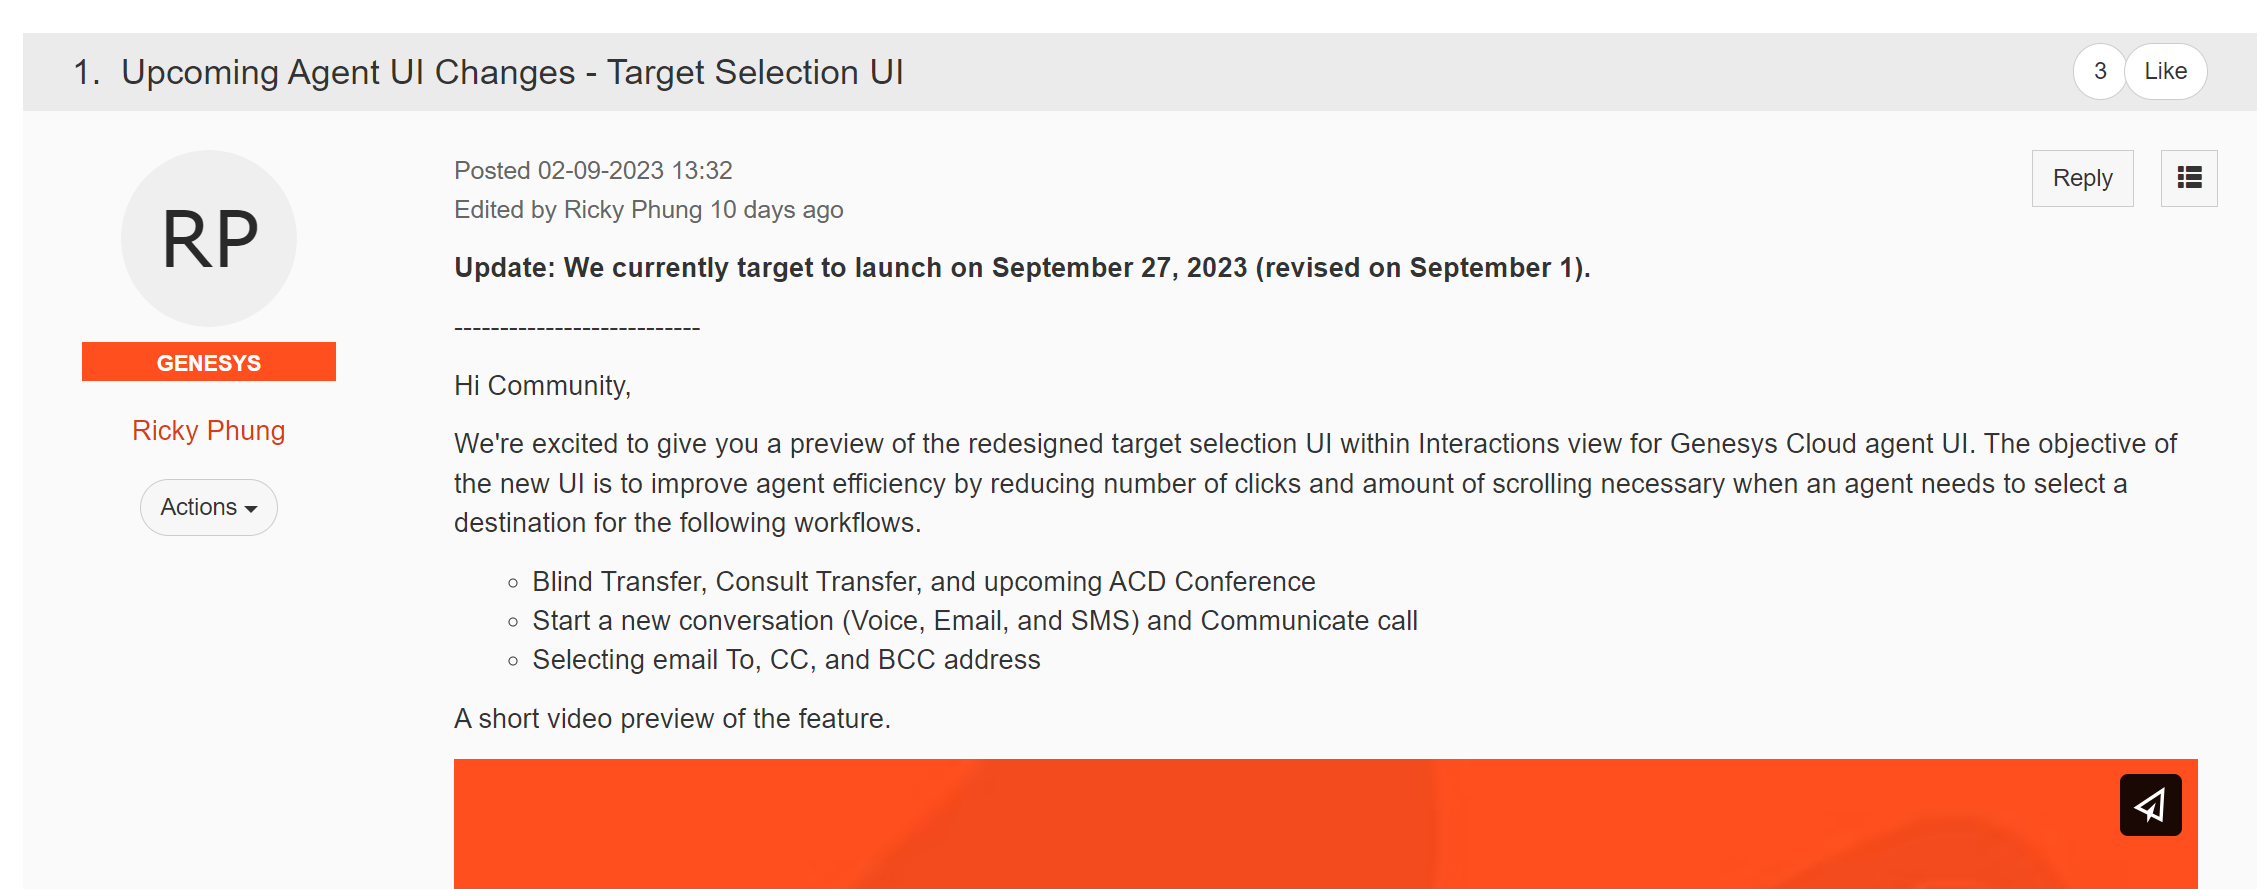The width and height of the screenshot is (2261, 889).
Task: Click the 'Edited by Ricky Phung' line
Action: pyautogui.click(x=648, y=209)
